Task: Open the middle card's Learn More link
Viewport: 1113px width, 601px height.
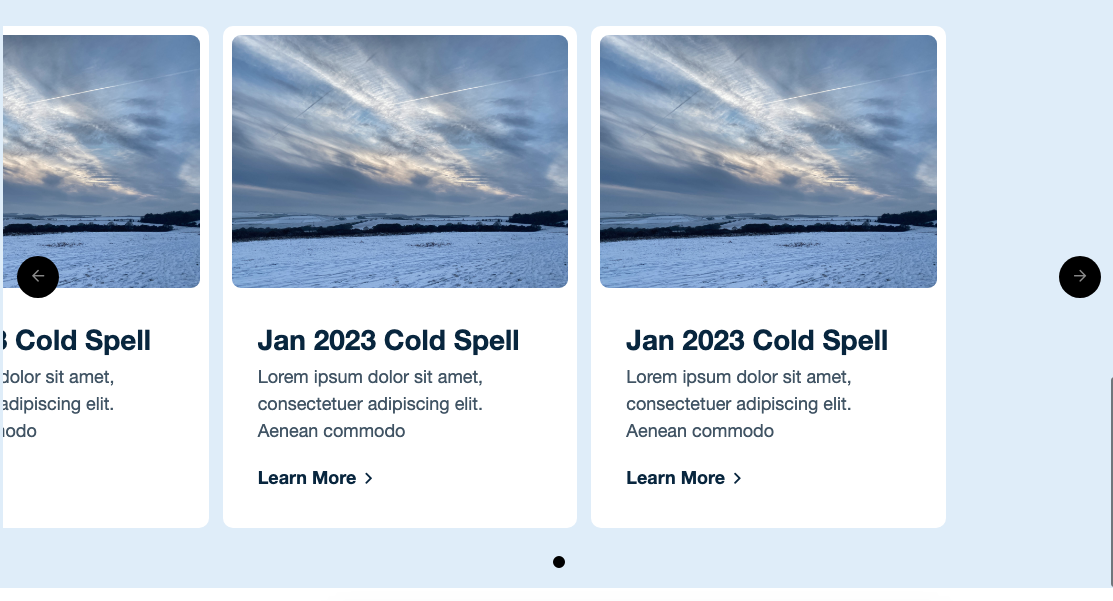Action: pyautogui.click(x=307, y=478)
